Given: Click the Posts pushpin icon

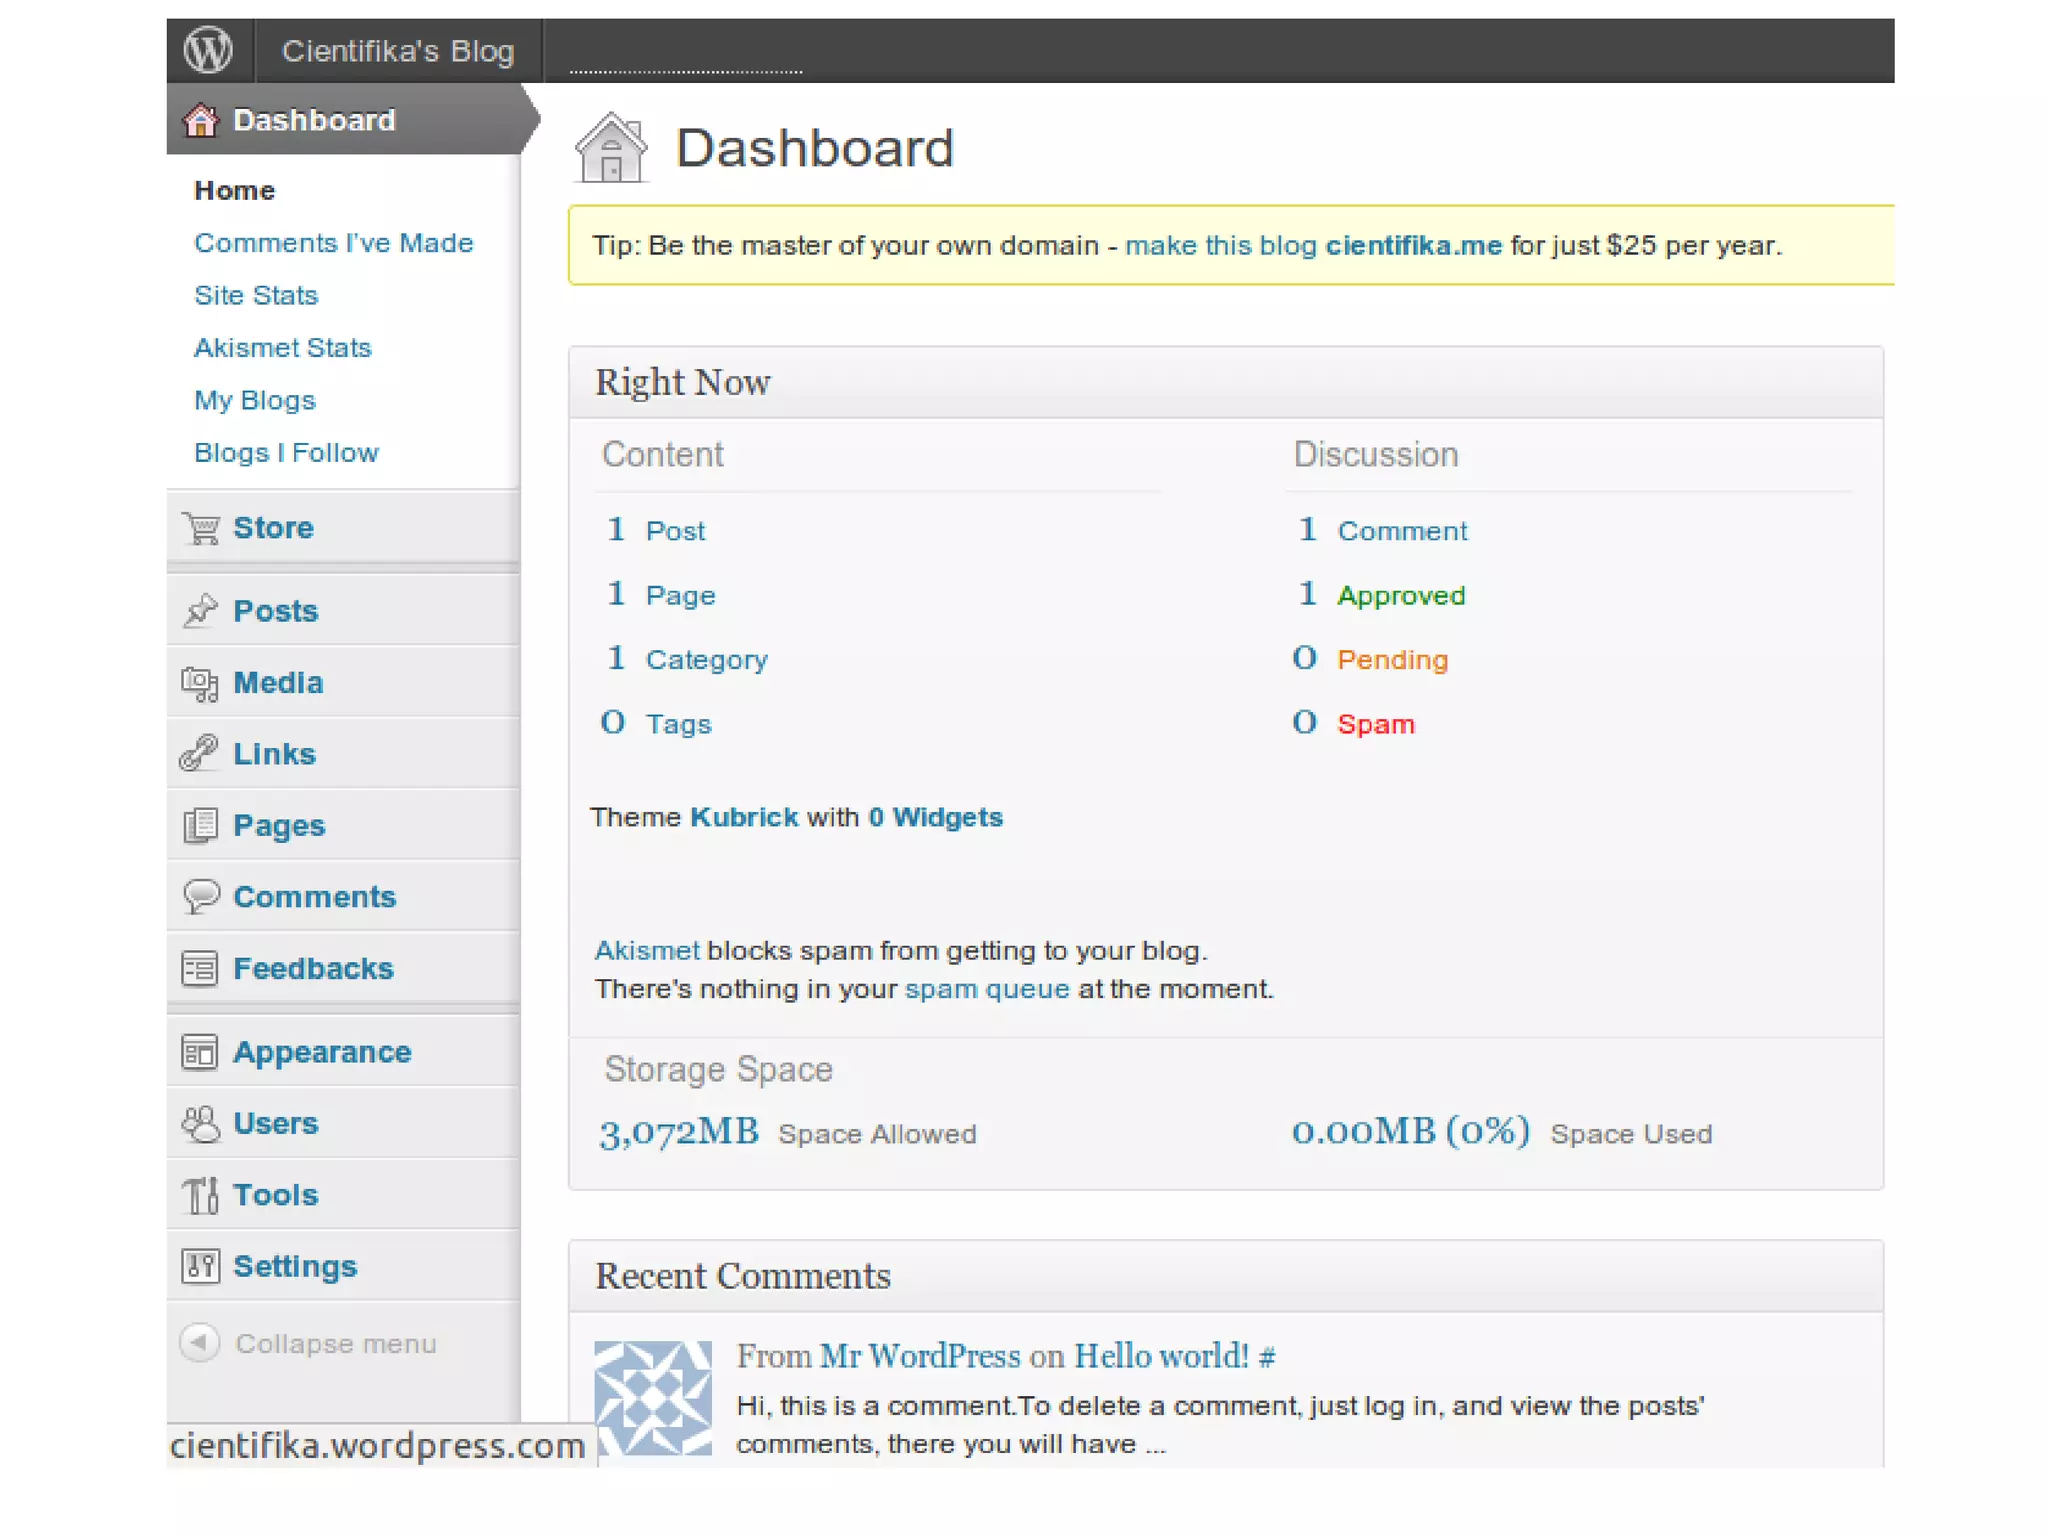Looking at the screenshot, I should click(201, 610).
